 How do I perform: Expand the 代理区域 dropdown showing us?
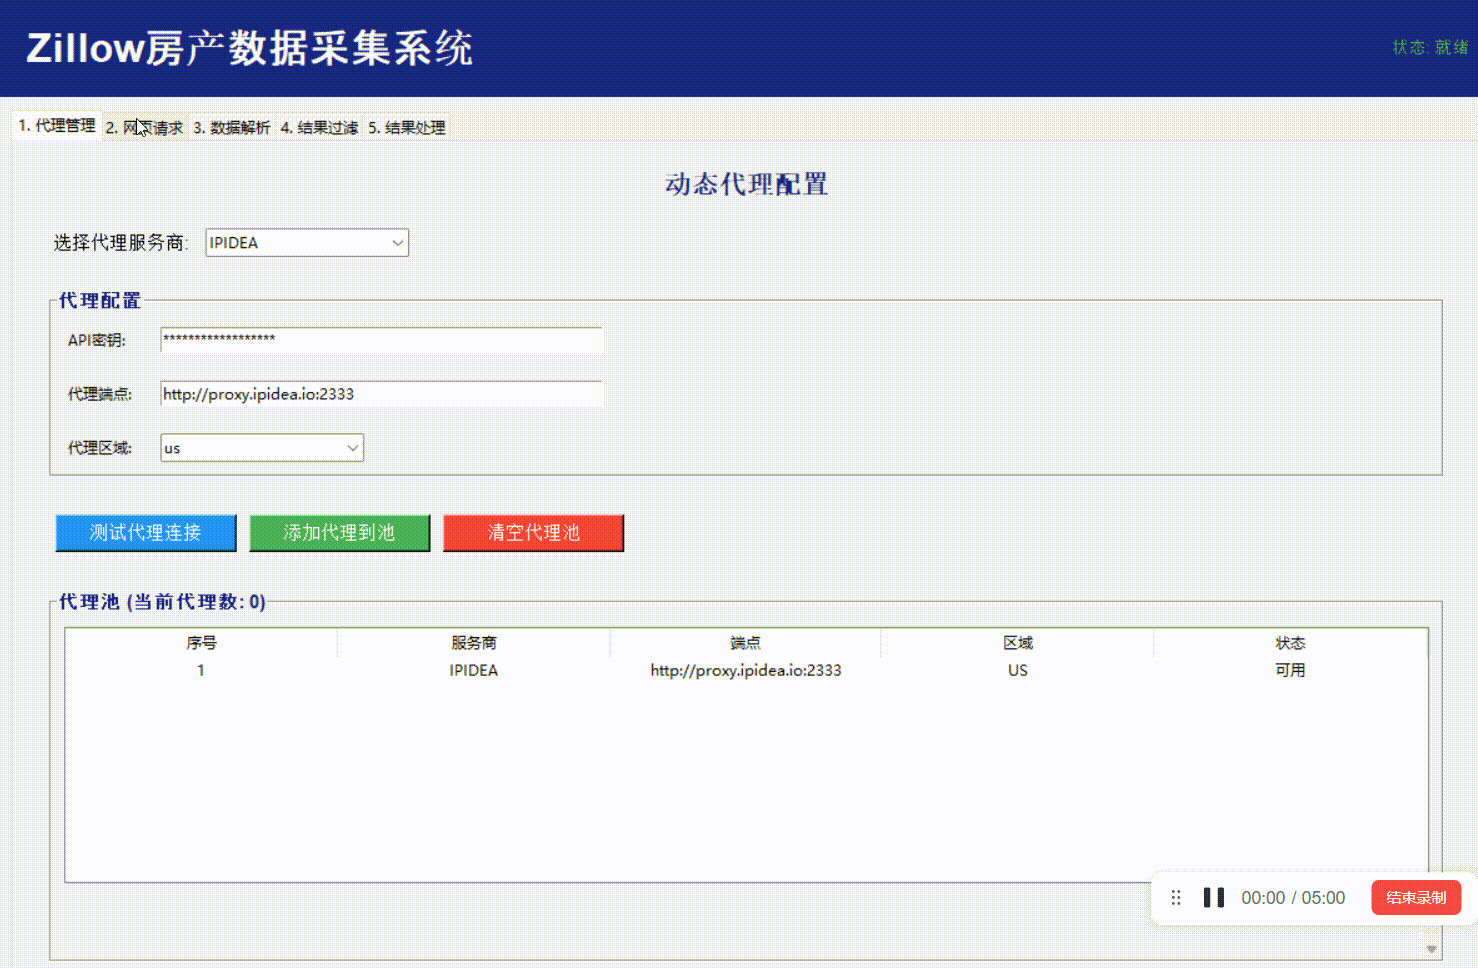(x=262, y=448)
